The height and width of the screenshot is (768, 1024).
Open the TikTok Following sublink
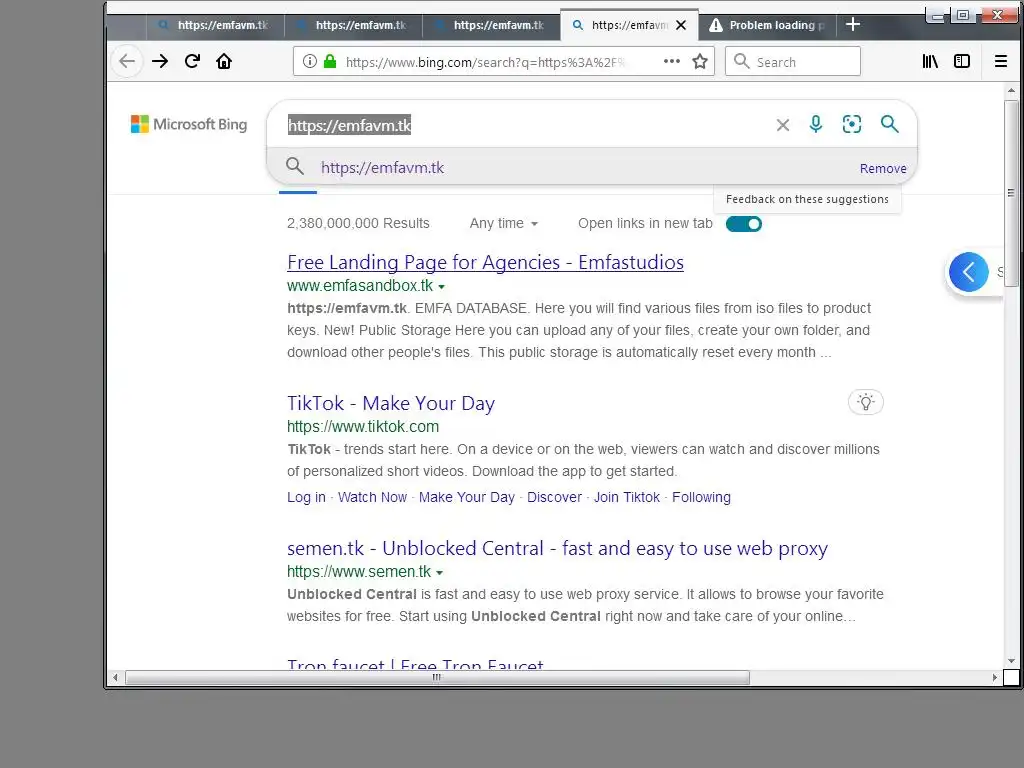pyautogui.click(x=701, y=497)
